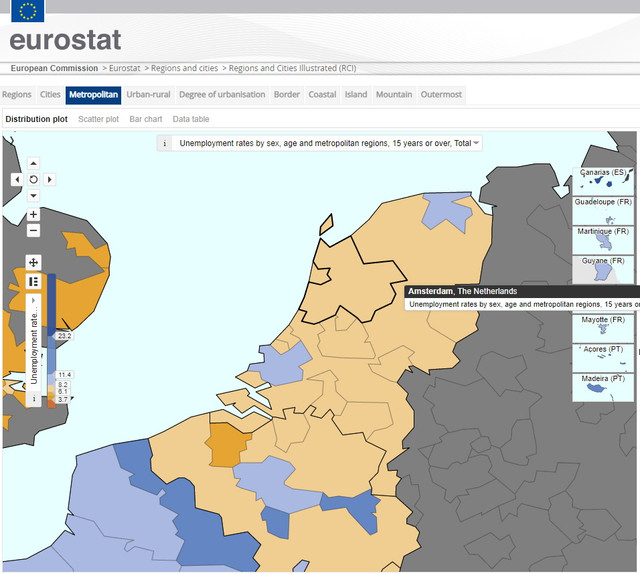Open the Canarias (ES) inset map
This screenshot has height=574, width=640.
[x=603, y=182]
